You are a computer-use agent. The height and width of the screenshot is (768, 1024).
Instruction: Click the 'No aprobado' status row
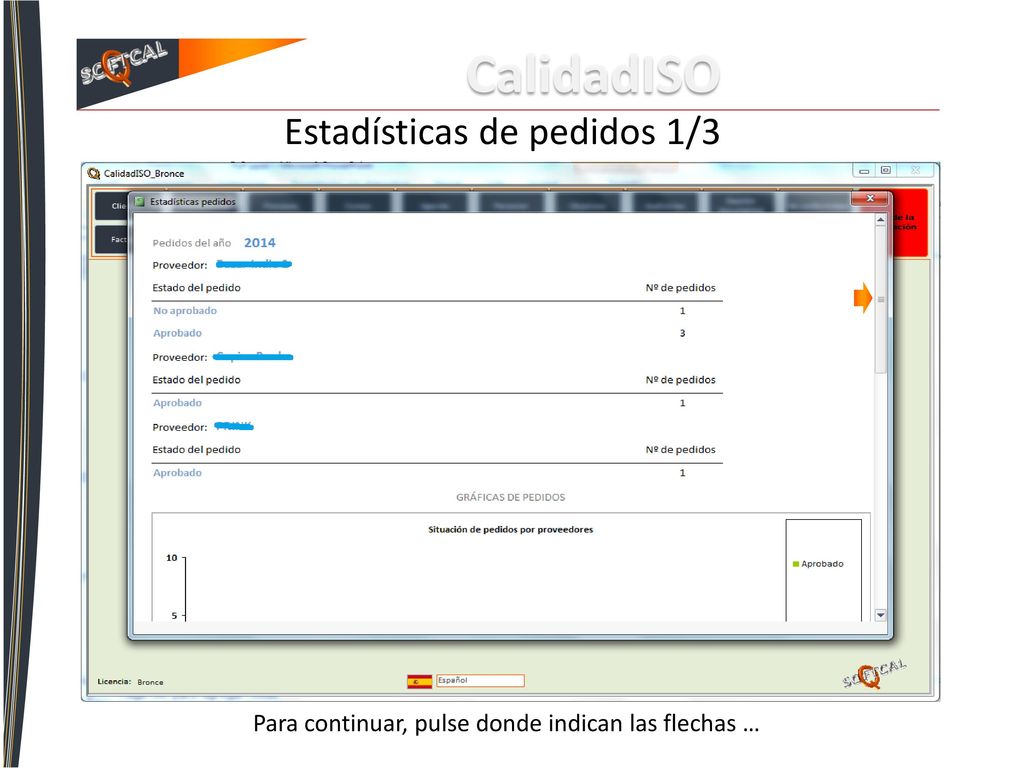(x=437, y=311)
